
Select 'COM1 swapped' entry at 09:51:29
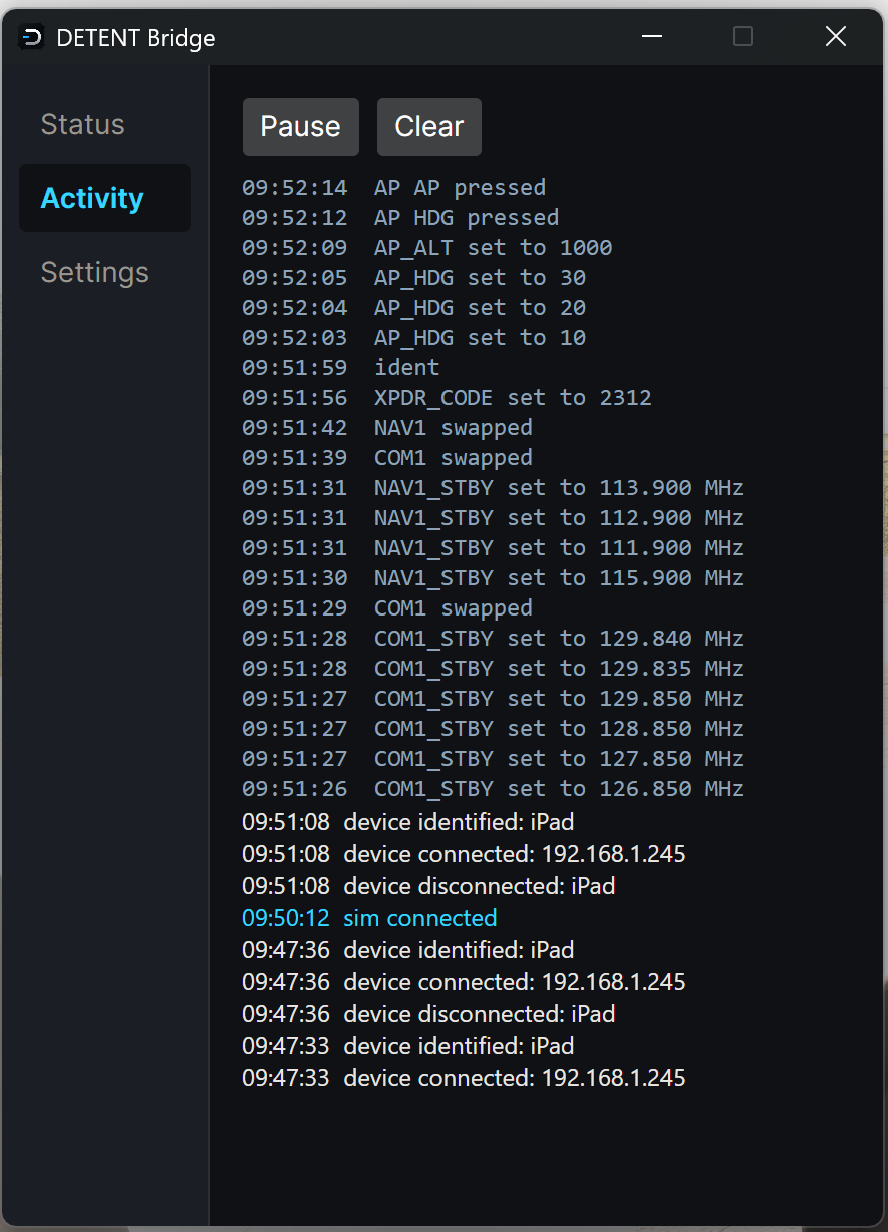[387, 608]
